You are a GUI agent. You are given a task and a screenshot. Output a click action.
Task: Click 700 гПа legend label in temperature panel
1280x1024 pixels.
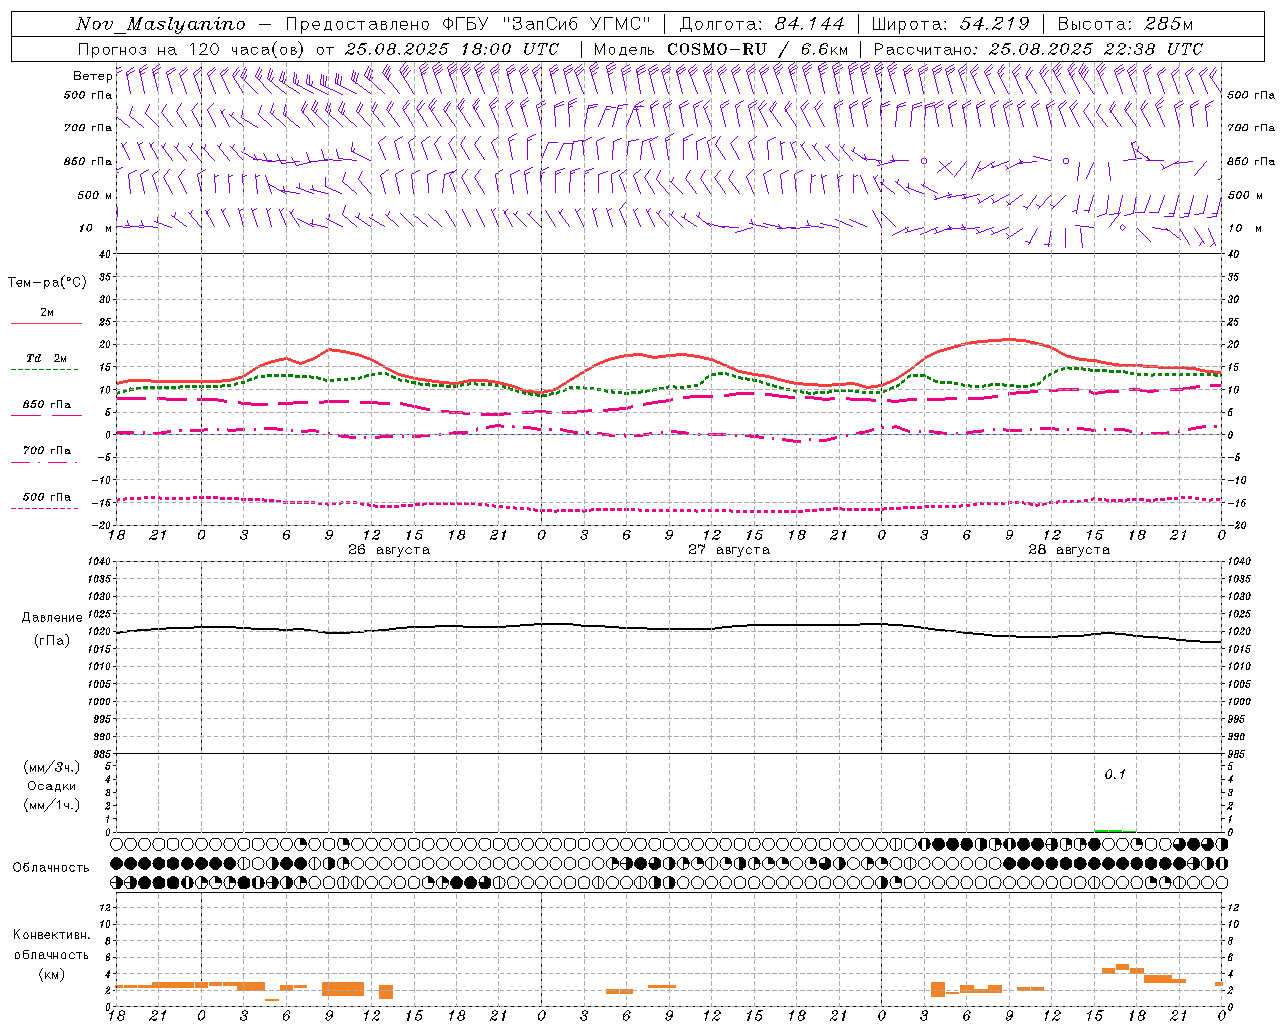(x=47, y=451)
